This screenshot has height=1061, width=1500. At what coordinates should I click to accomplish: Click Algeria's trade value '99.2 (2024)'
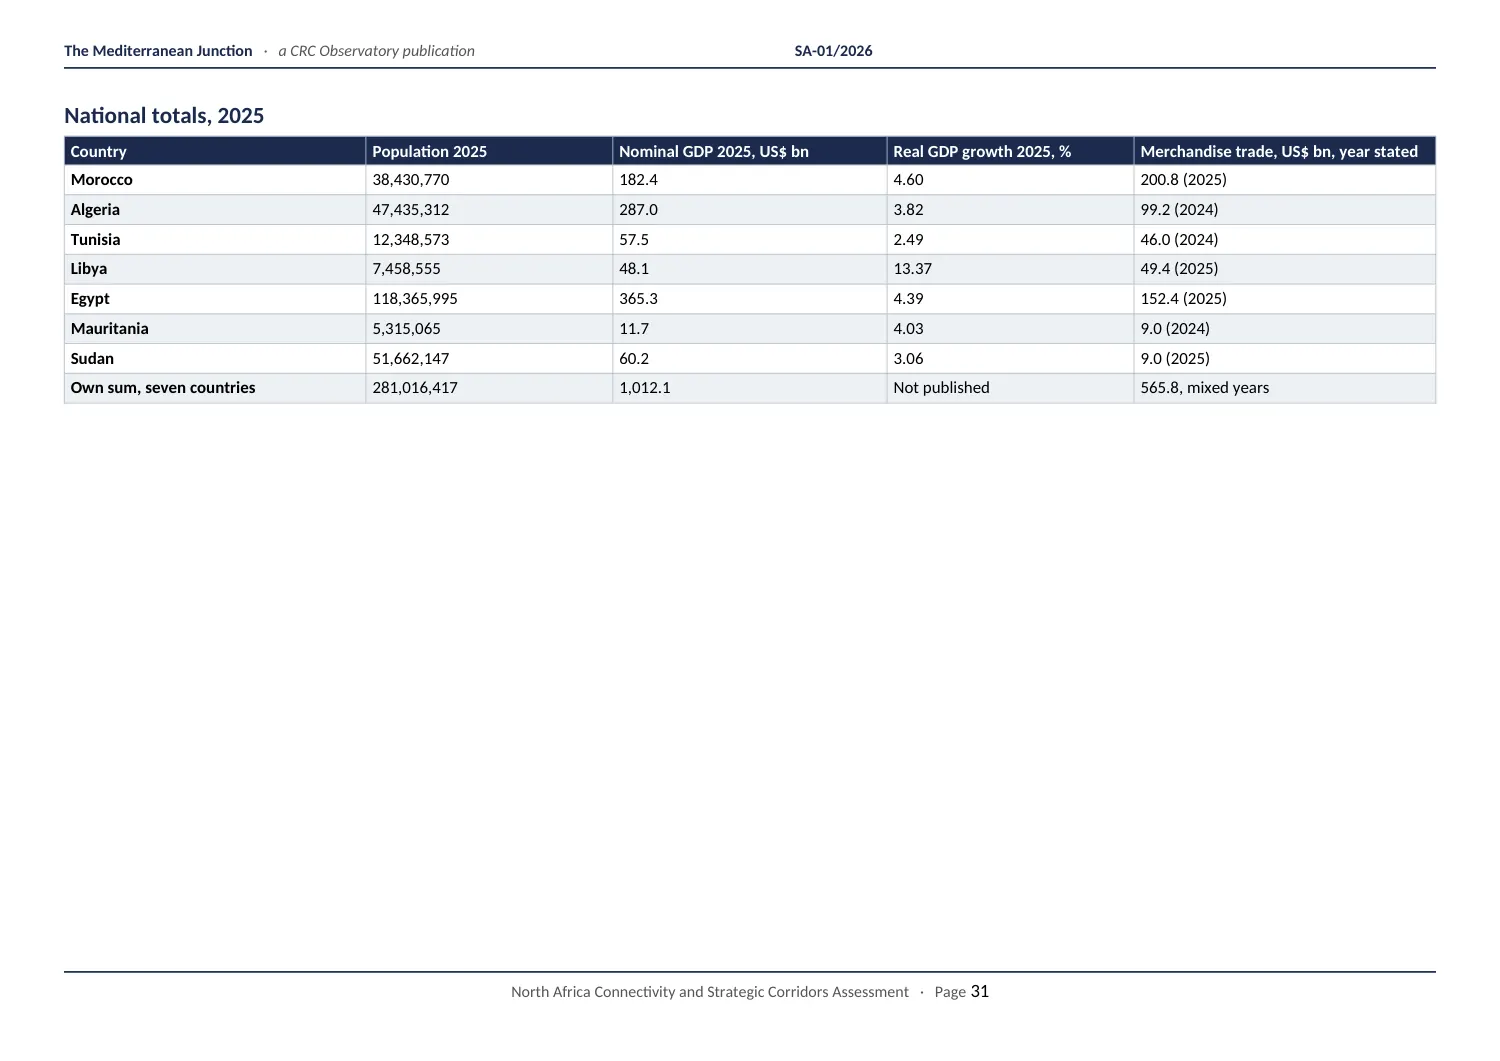pyautogui.click(x=1179, y=210)
